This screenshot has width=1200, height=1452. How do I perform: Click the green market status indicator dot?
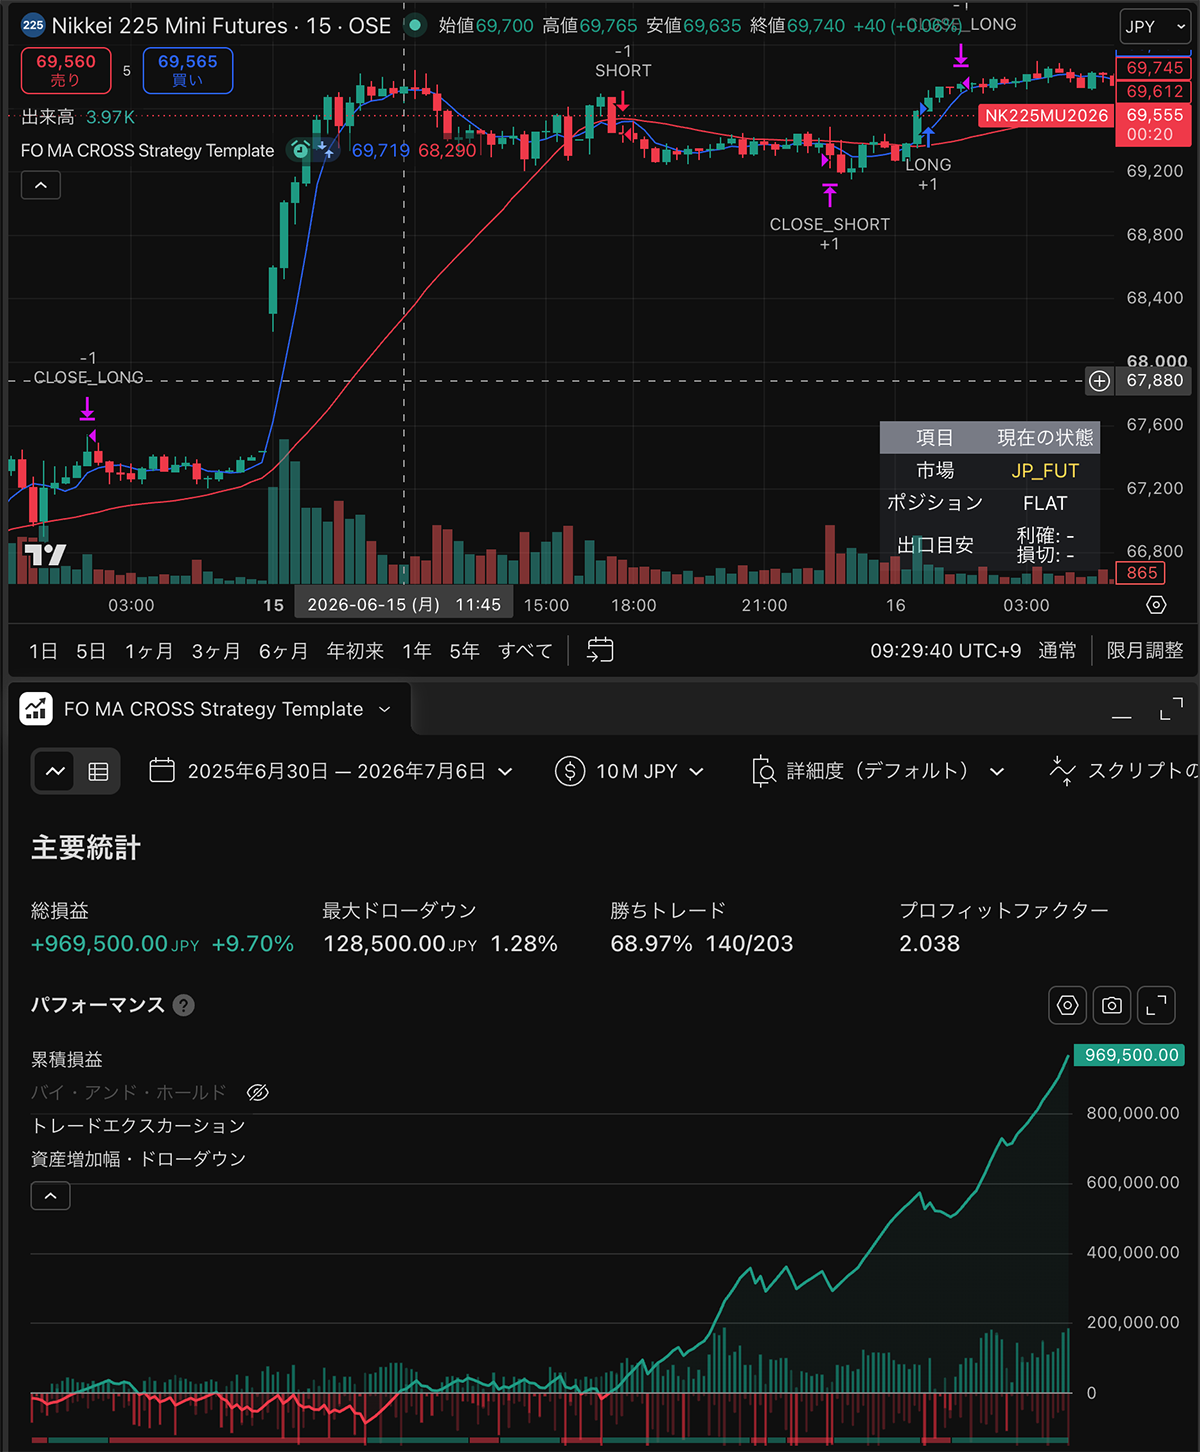coord(415,25)
